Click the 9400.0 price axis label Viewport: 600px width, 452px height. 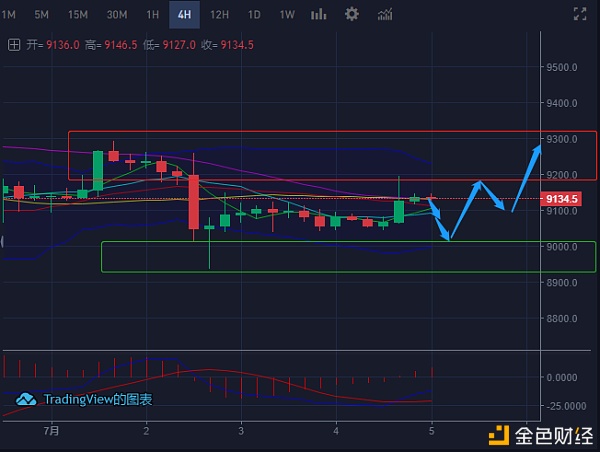tap(562, 103)
